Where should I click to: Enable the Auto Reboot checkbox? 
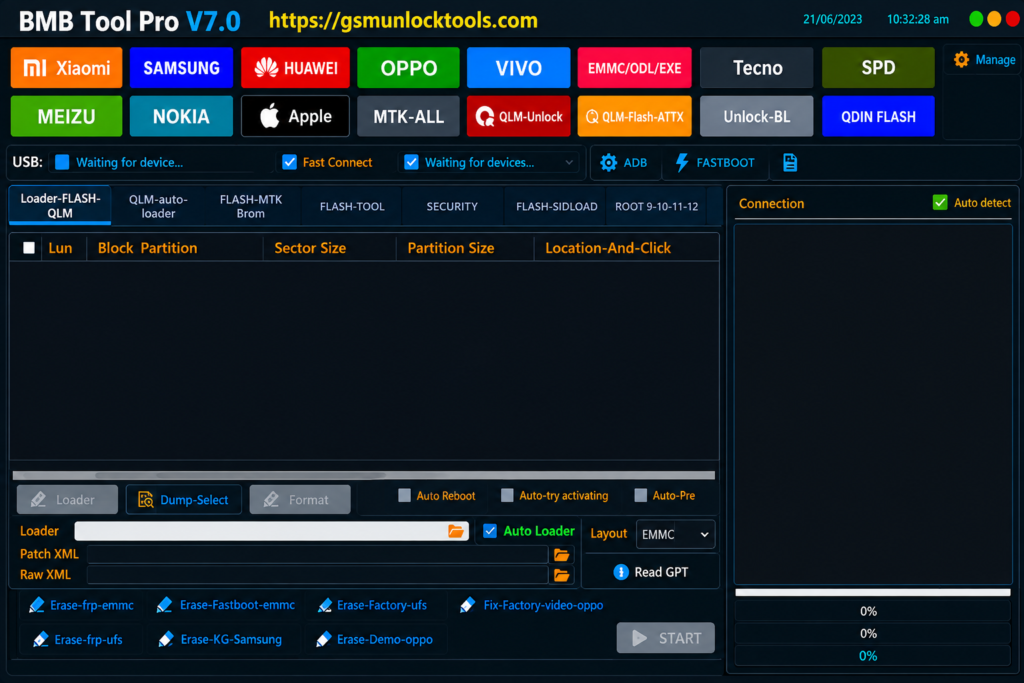click(404, 496)
